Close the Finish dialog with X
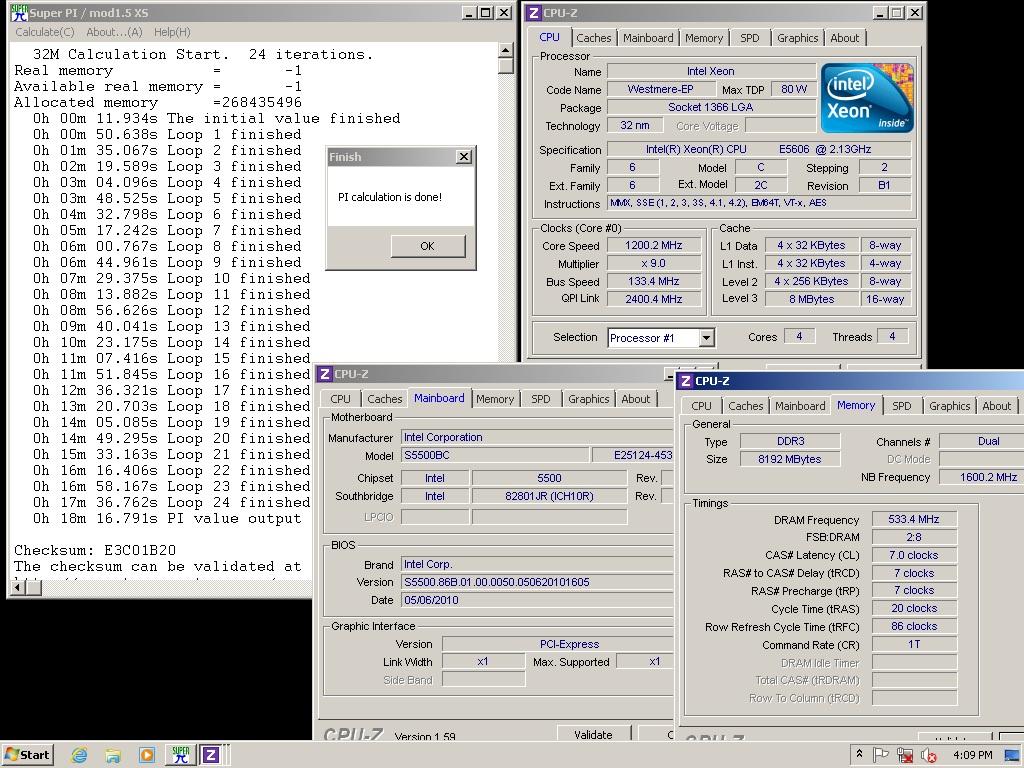 pos(464,157)
